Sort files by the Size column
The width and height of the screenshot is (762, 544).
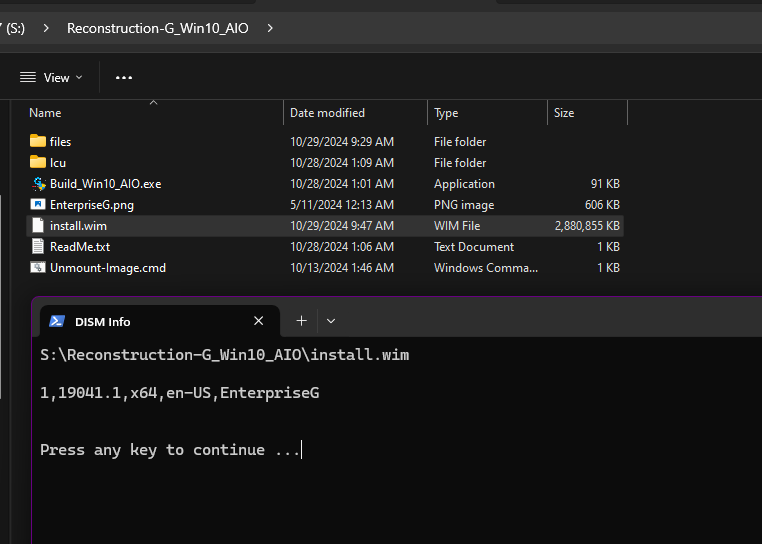(588, 113)
